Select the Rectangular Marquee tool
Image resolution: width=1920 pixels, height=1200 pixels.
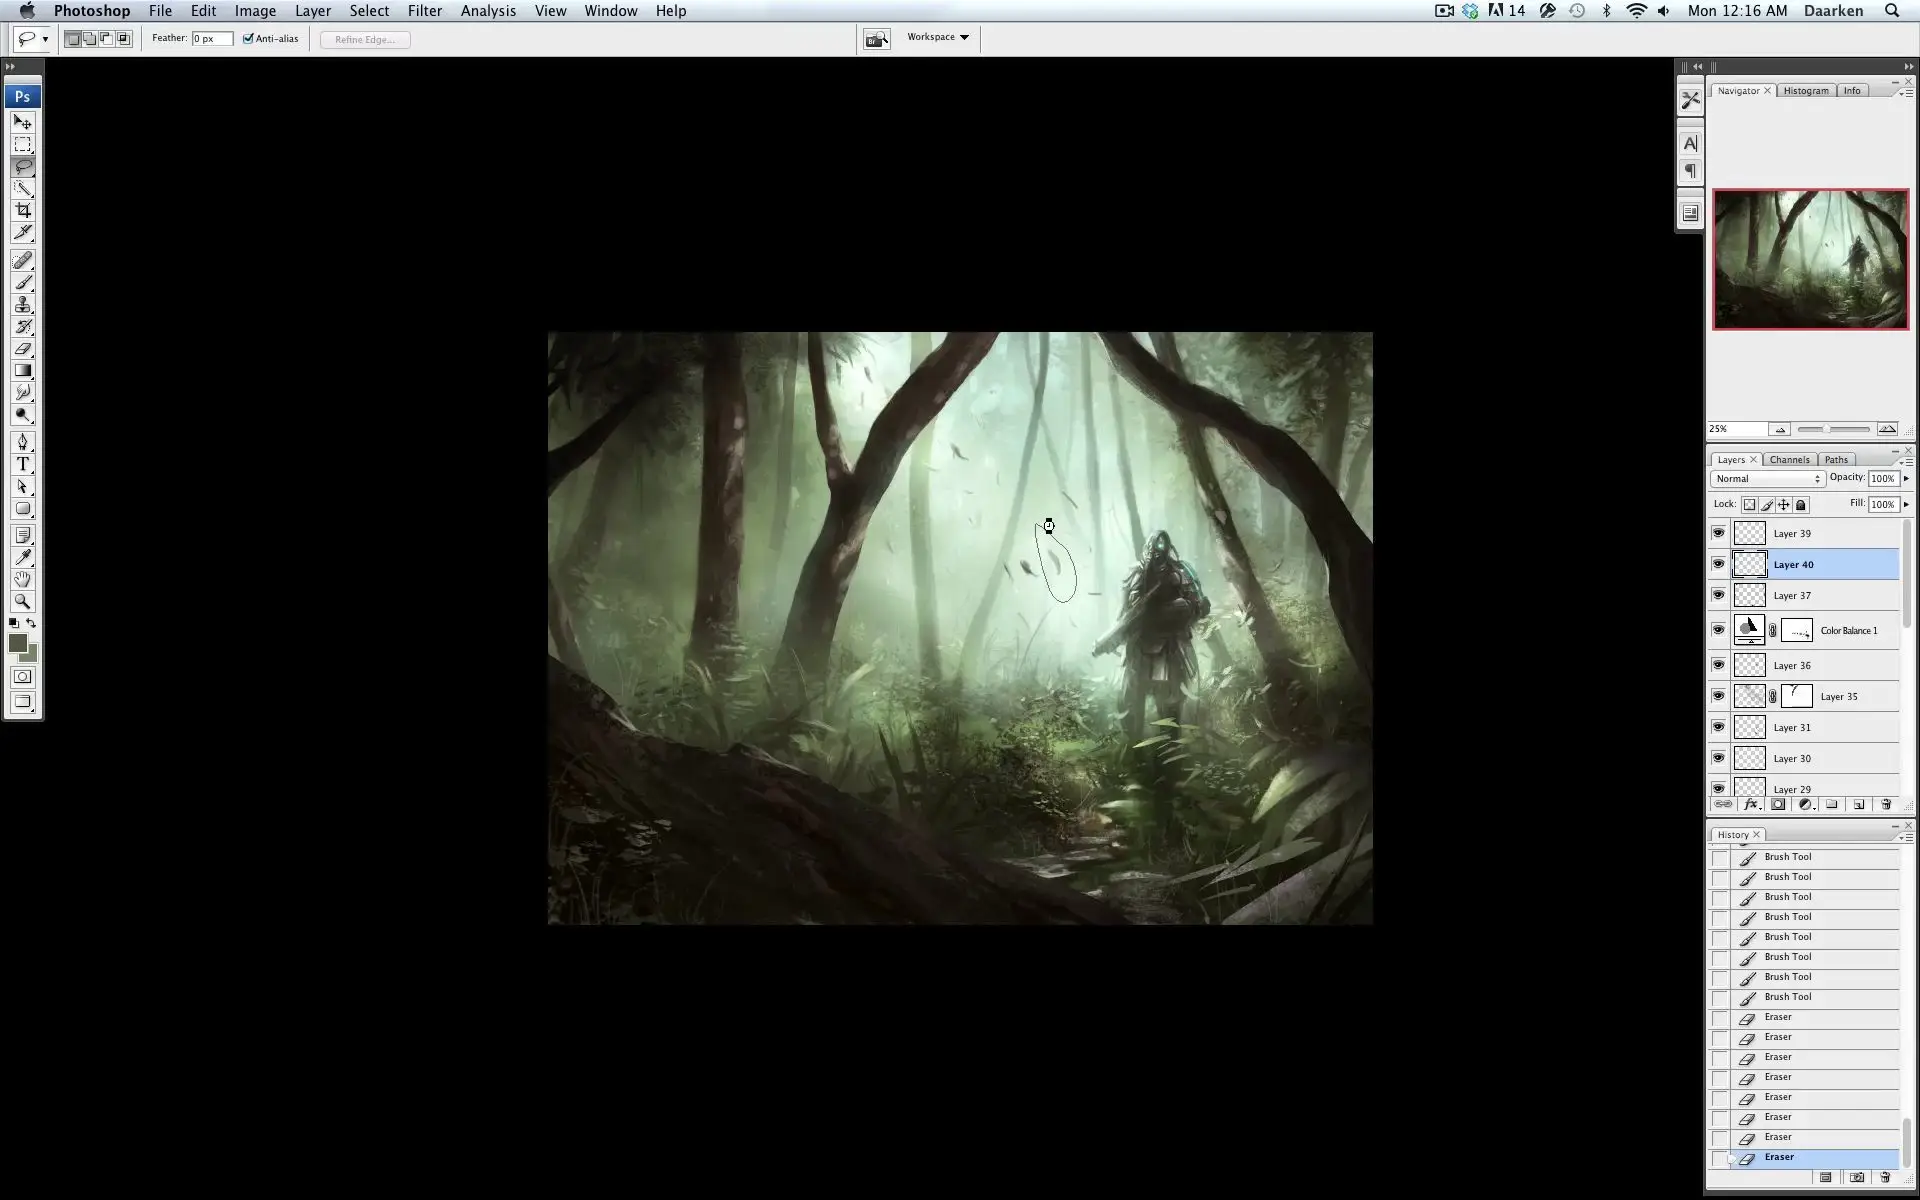point(22,144)
